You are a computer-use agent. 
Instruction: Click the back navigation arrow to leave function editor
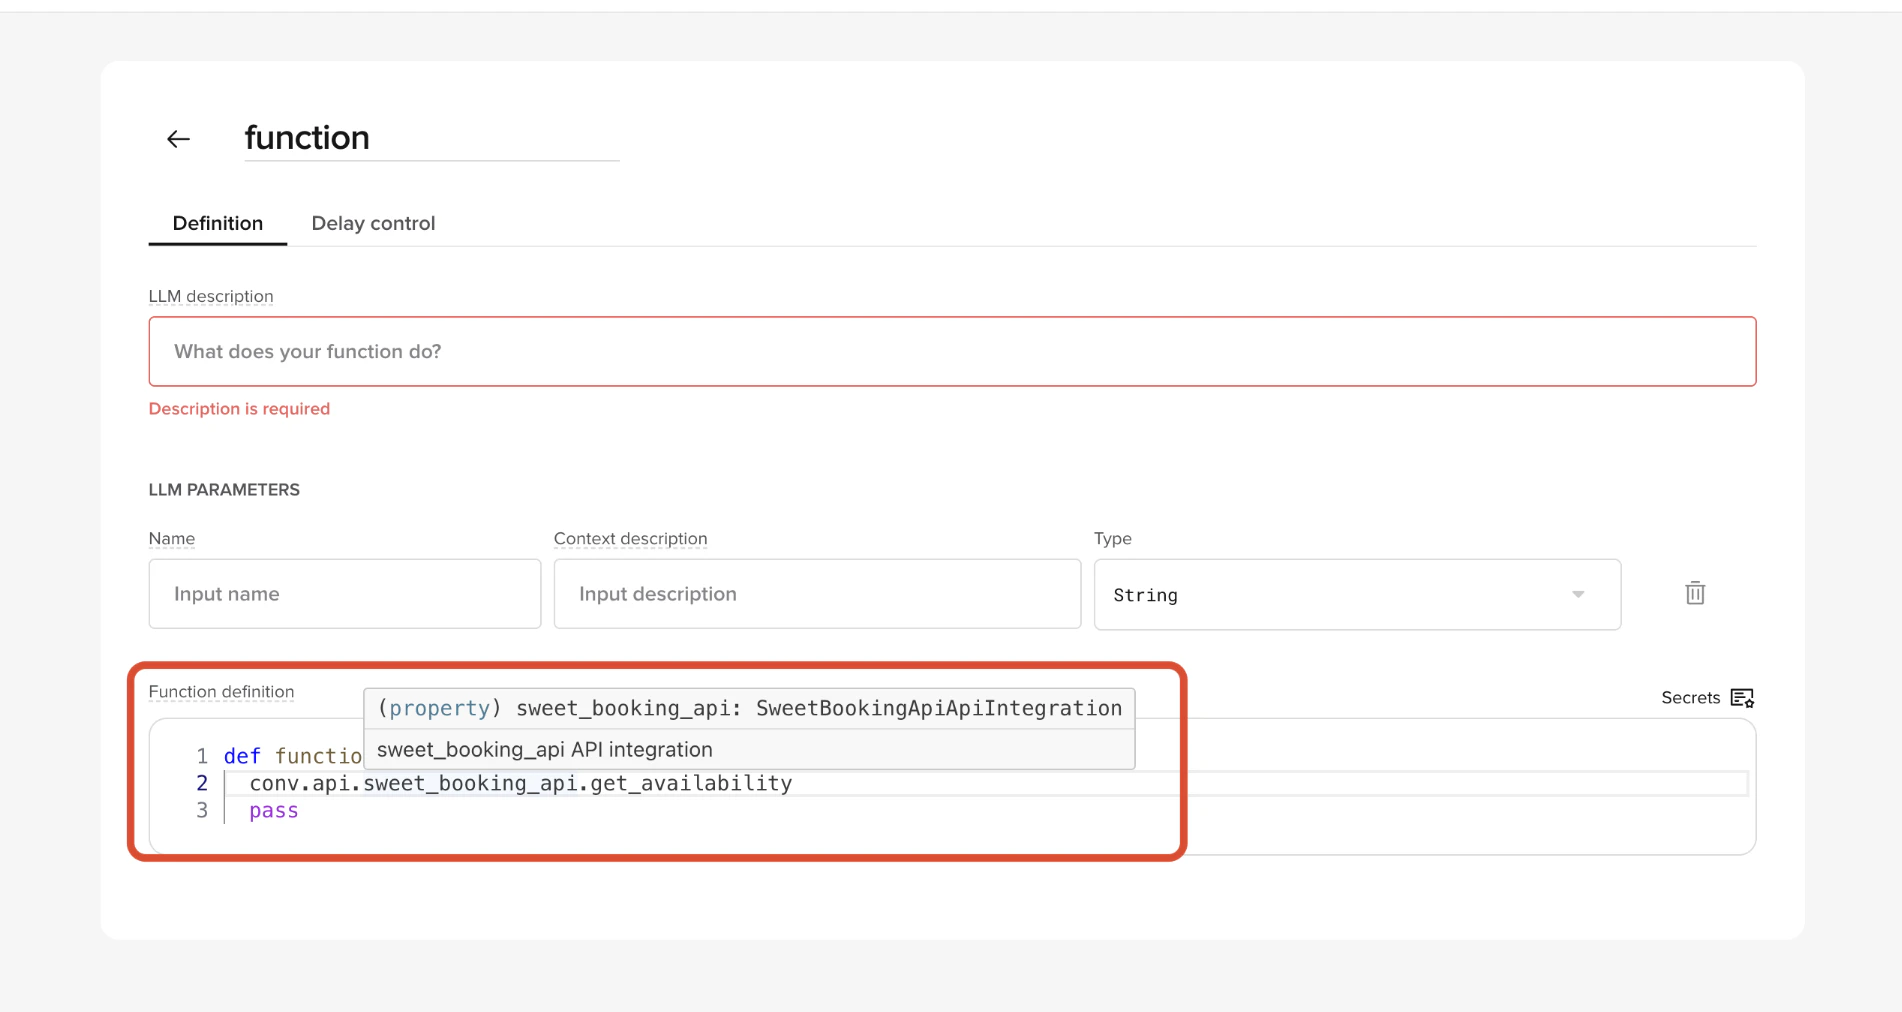177,138
